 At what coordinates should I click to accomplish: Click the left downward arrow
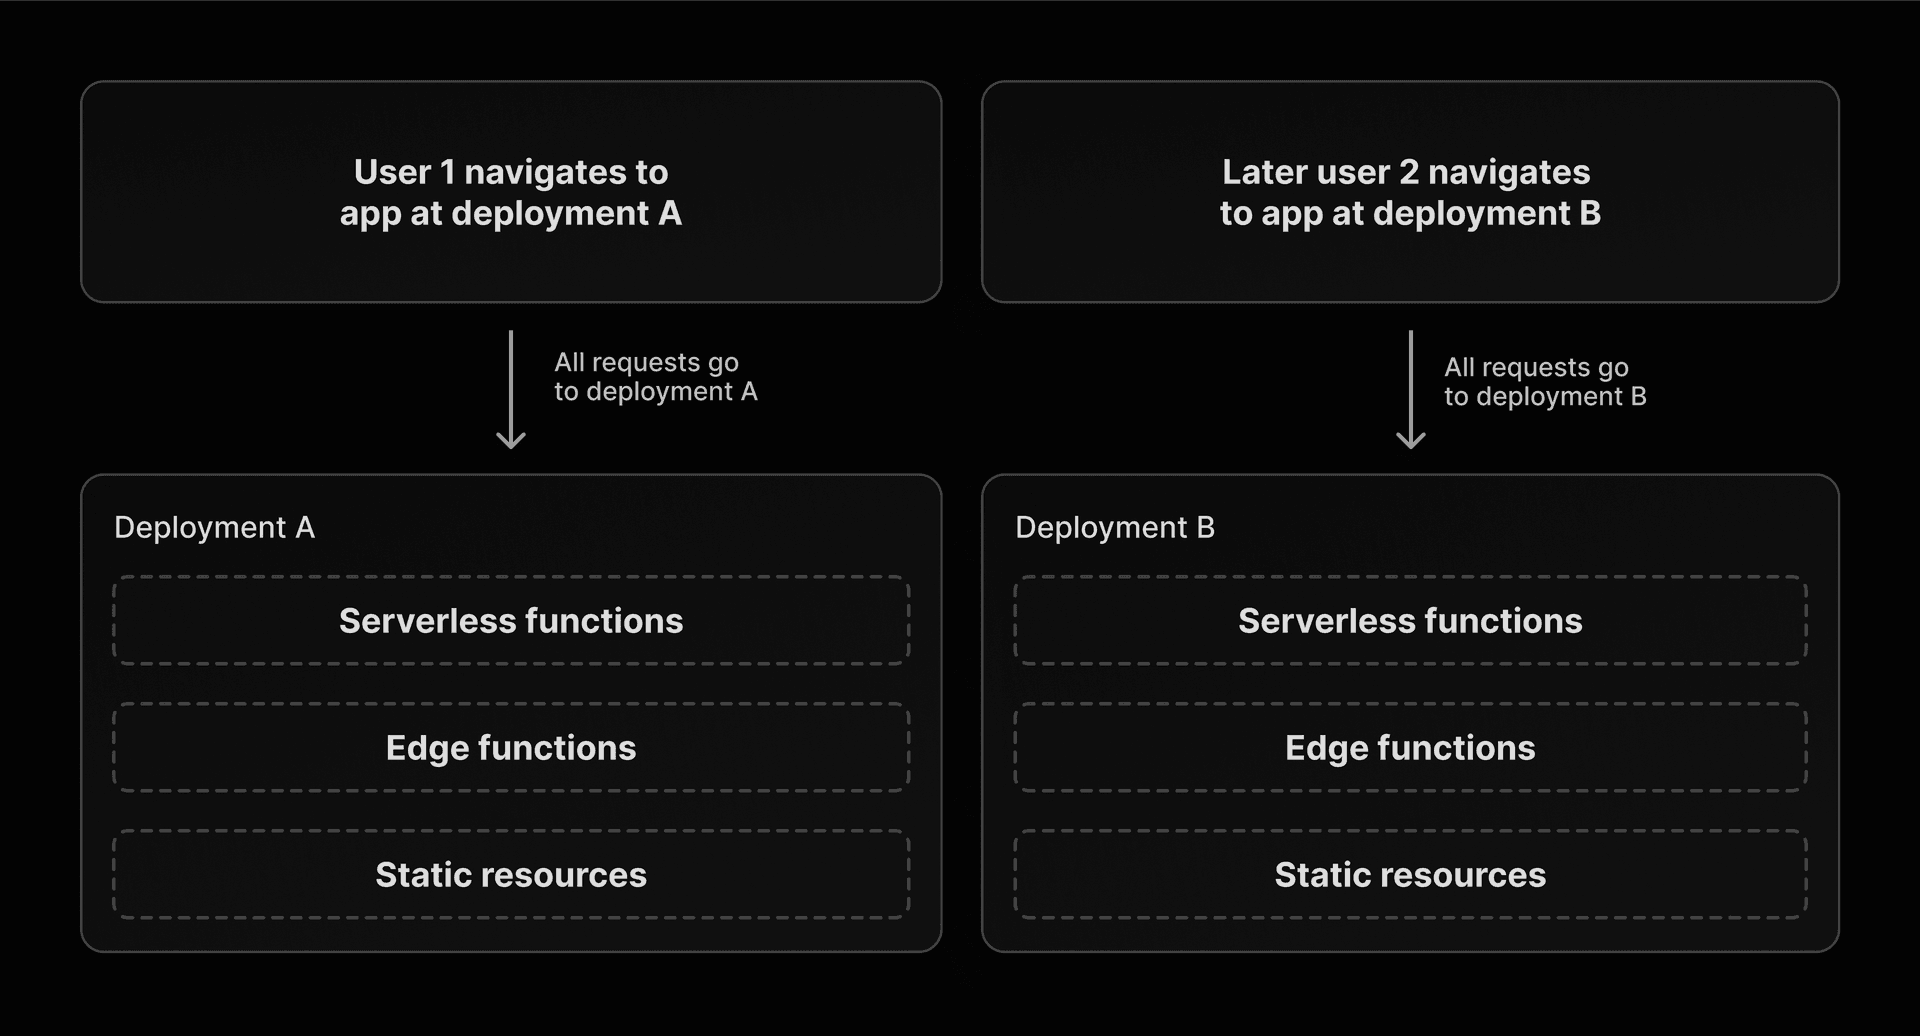coord(512,390)
